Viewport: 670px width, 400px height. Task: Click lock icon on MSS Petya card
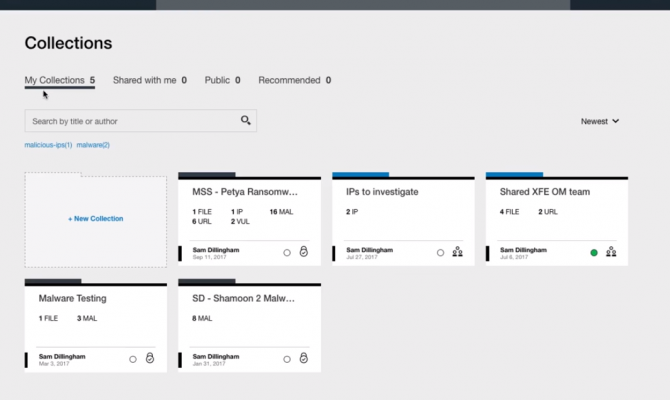(x=304, y=252)
